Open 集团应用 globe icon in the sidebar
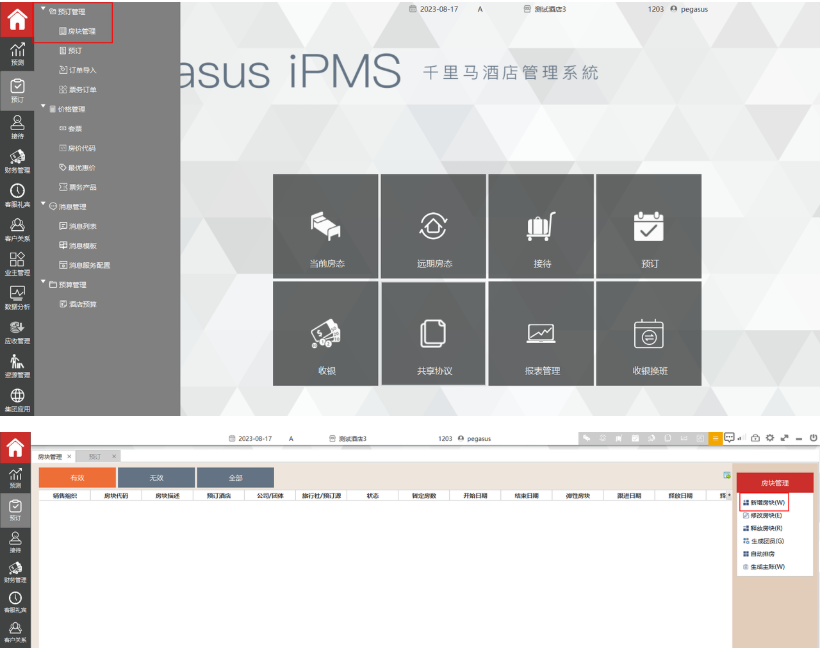 (17, 400)
